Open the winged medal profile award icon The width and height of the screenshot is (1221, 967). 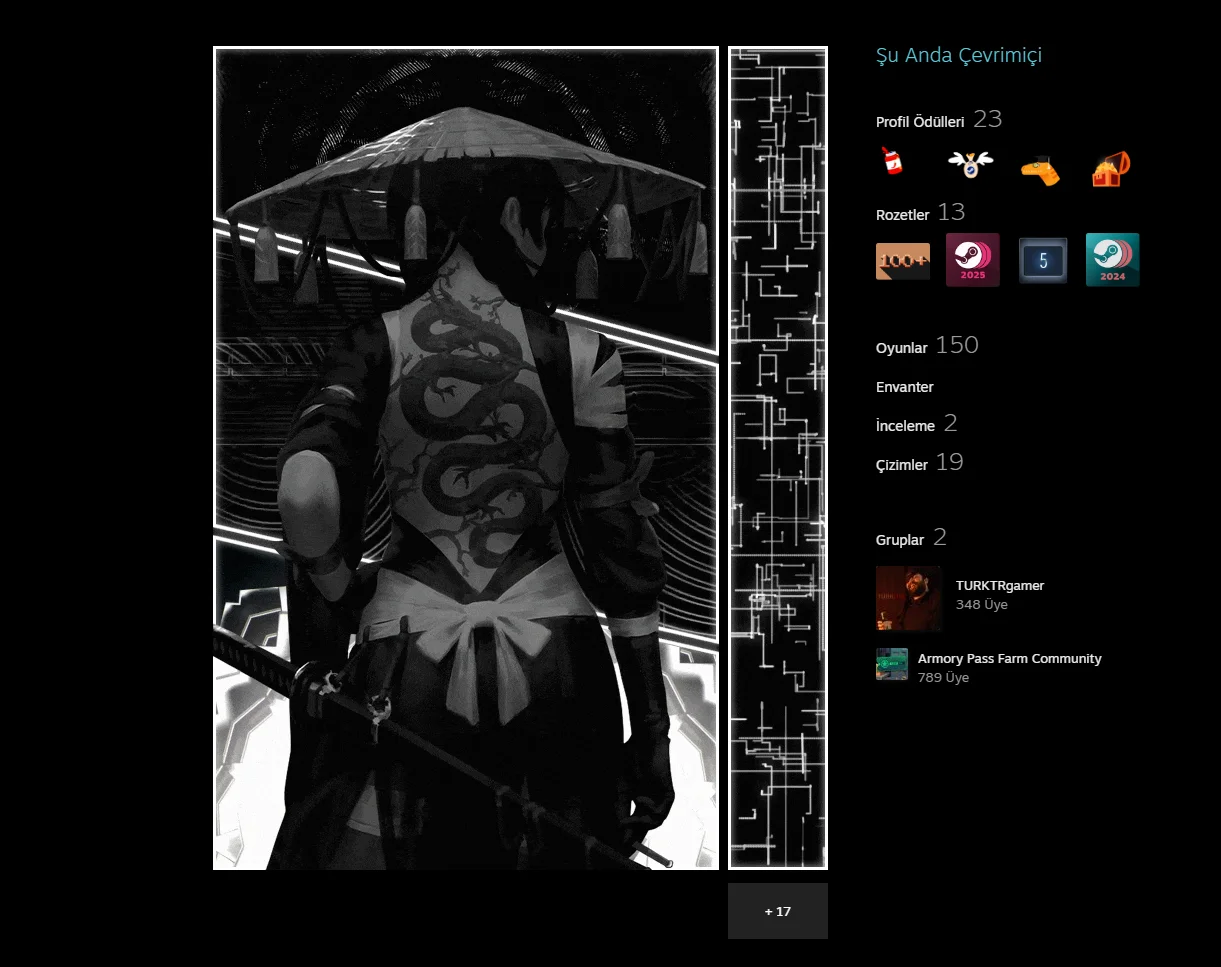pyautogui.click(x=970, y=165)
